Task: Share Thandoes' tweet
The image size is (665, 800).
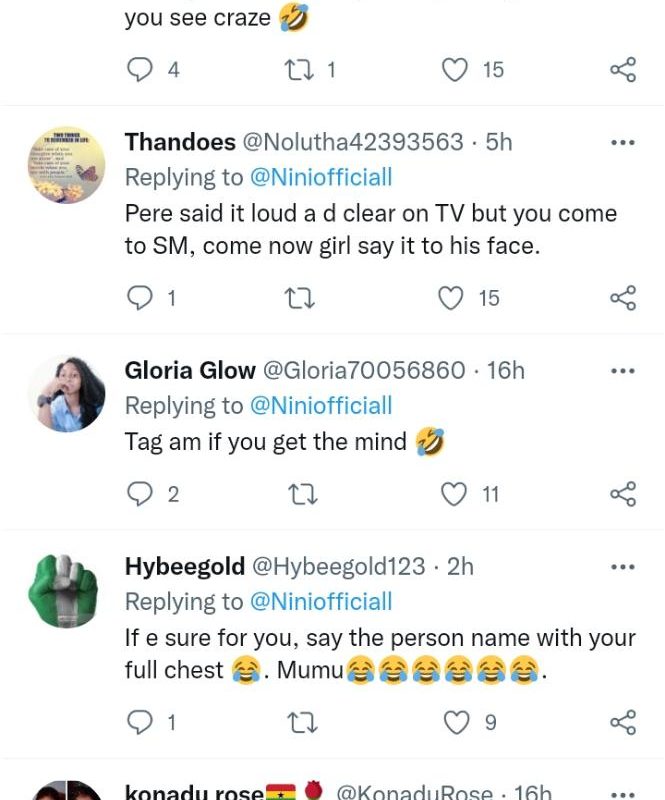Action: [x=622, y=298]
